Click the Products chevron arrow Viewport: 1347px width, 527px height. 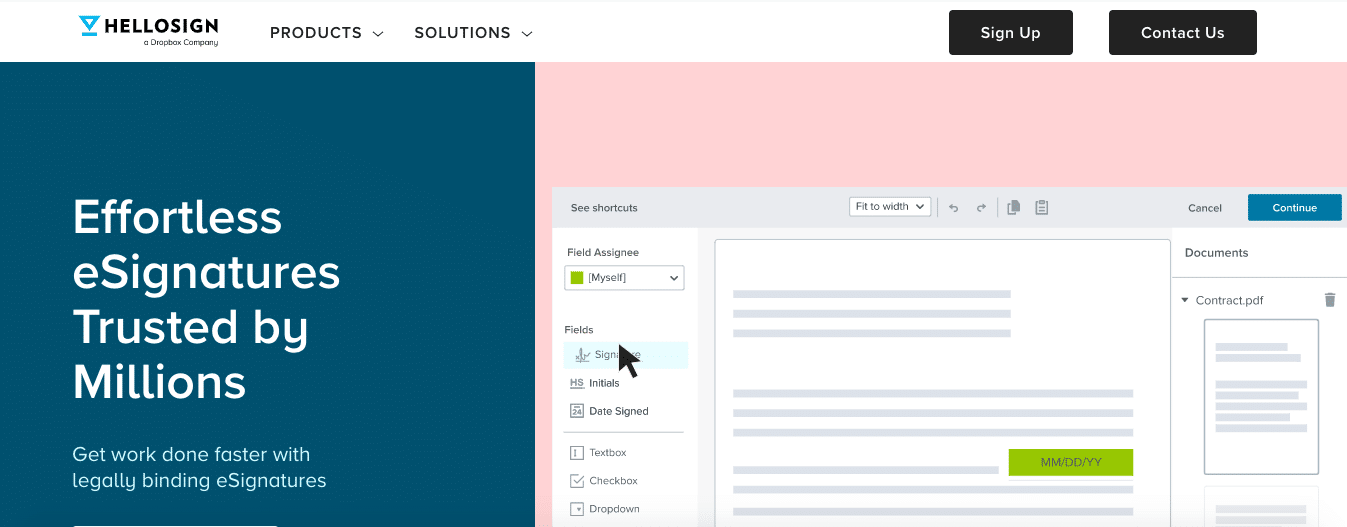click(378, 34)
